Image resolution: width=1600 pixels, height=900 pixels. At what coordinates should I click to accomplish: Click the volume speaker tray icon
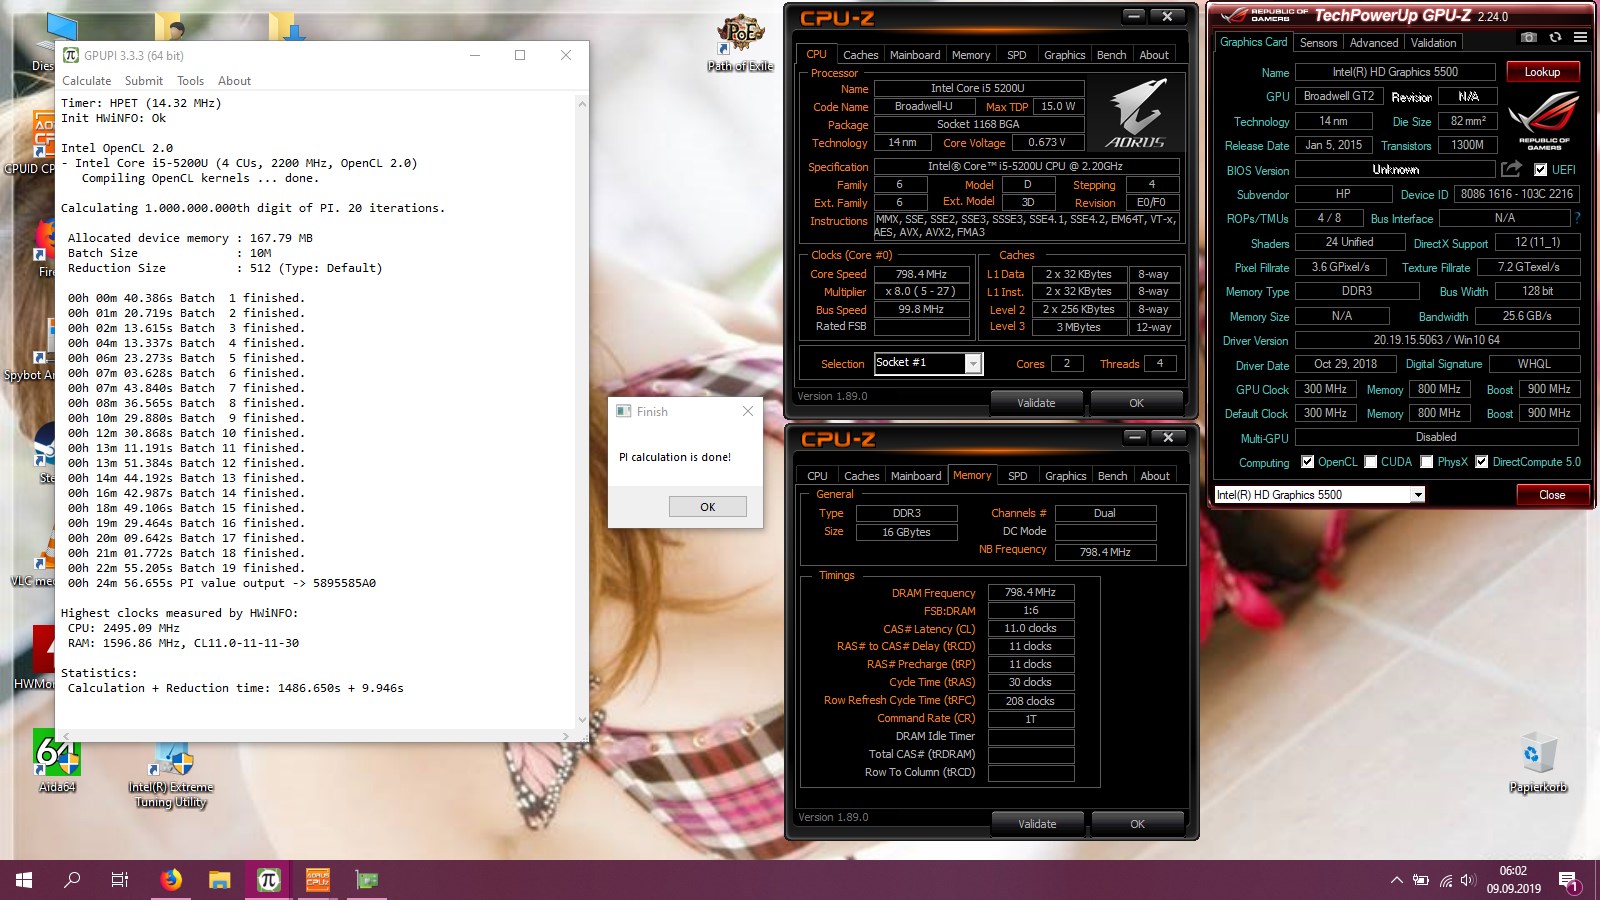click(x=1468, y=881)
